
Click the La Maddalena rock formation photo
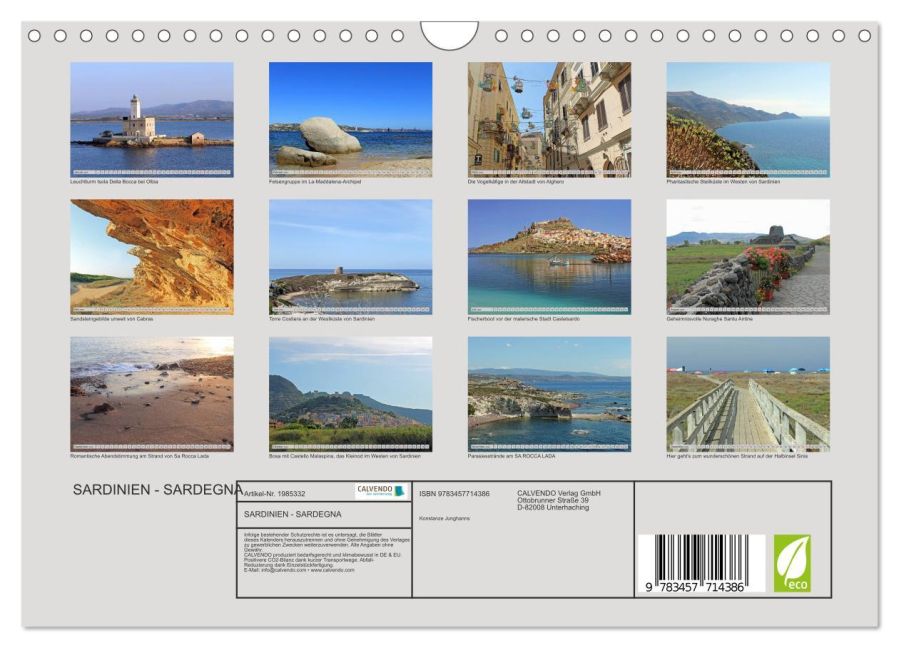350,120
